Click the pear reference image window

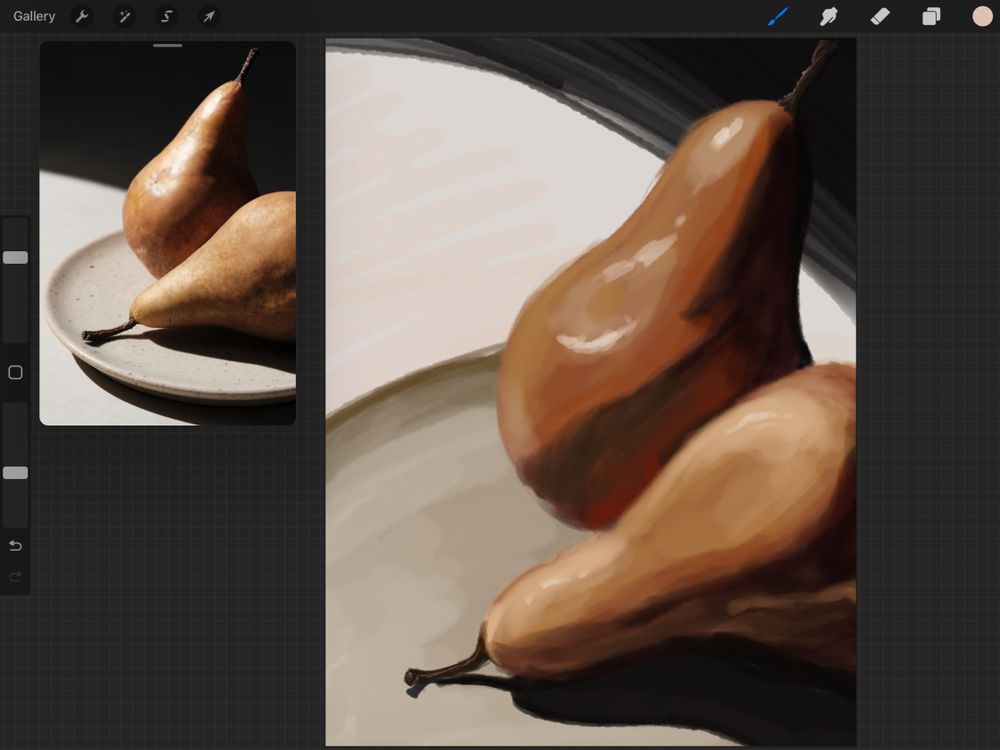[168, 233]
